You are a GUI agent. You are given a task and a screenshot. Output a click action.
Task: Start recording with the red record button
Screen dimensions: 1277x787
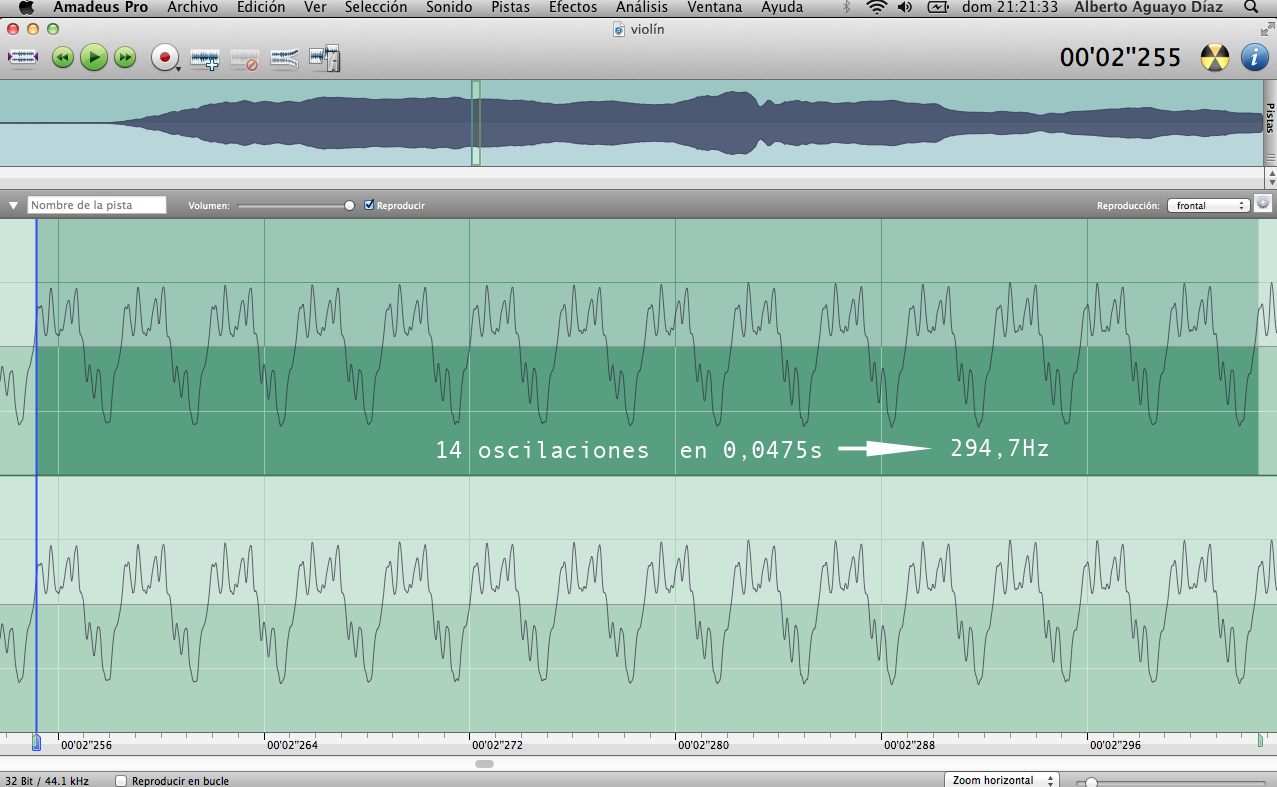click(164, 58)
